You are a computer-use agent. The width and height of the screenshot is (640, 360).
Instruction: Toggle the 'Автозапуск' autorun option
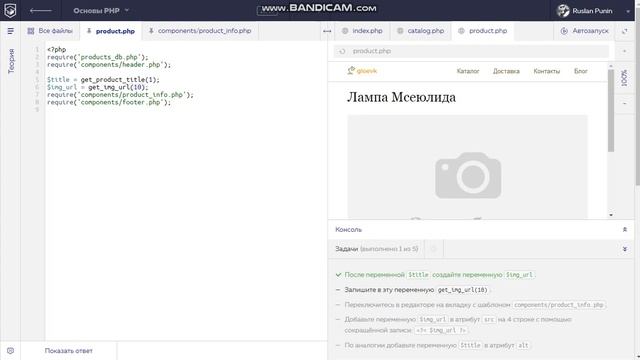pos(584,31)
